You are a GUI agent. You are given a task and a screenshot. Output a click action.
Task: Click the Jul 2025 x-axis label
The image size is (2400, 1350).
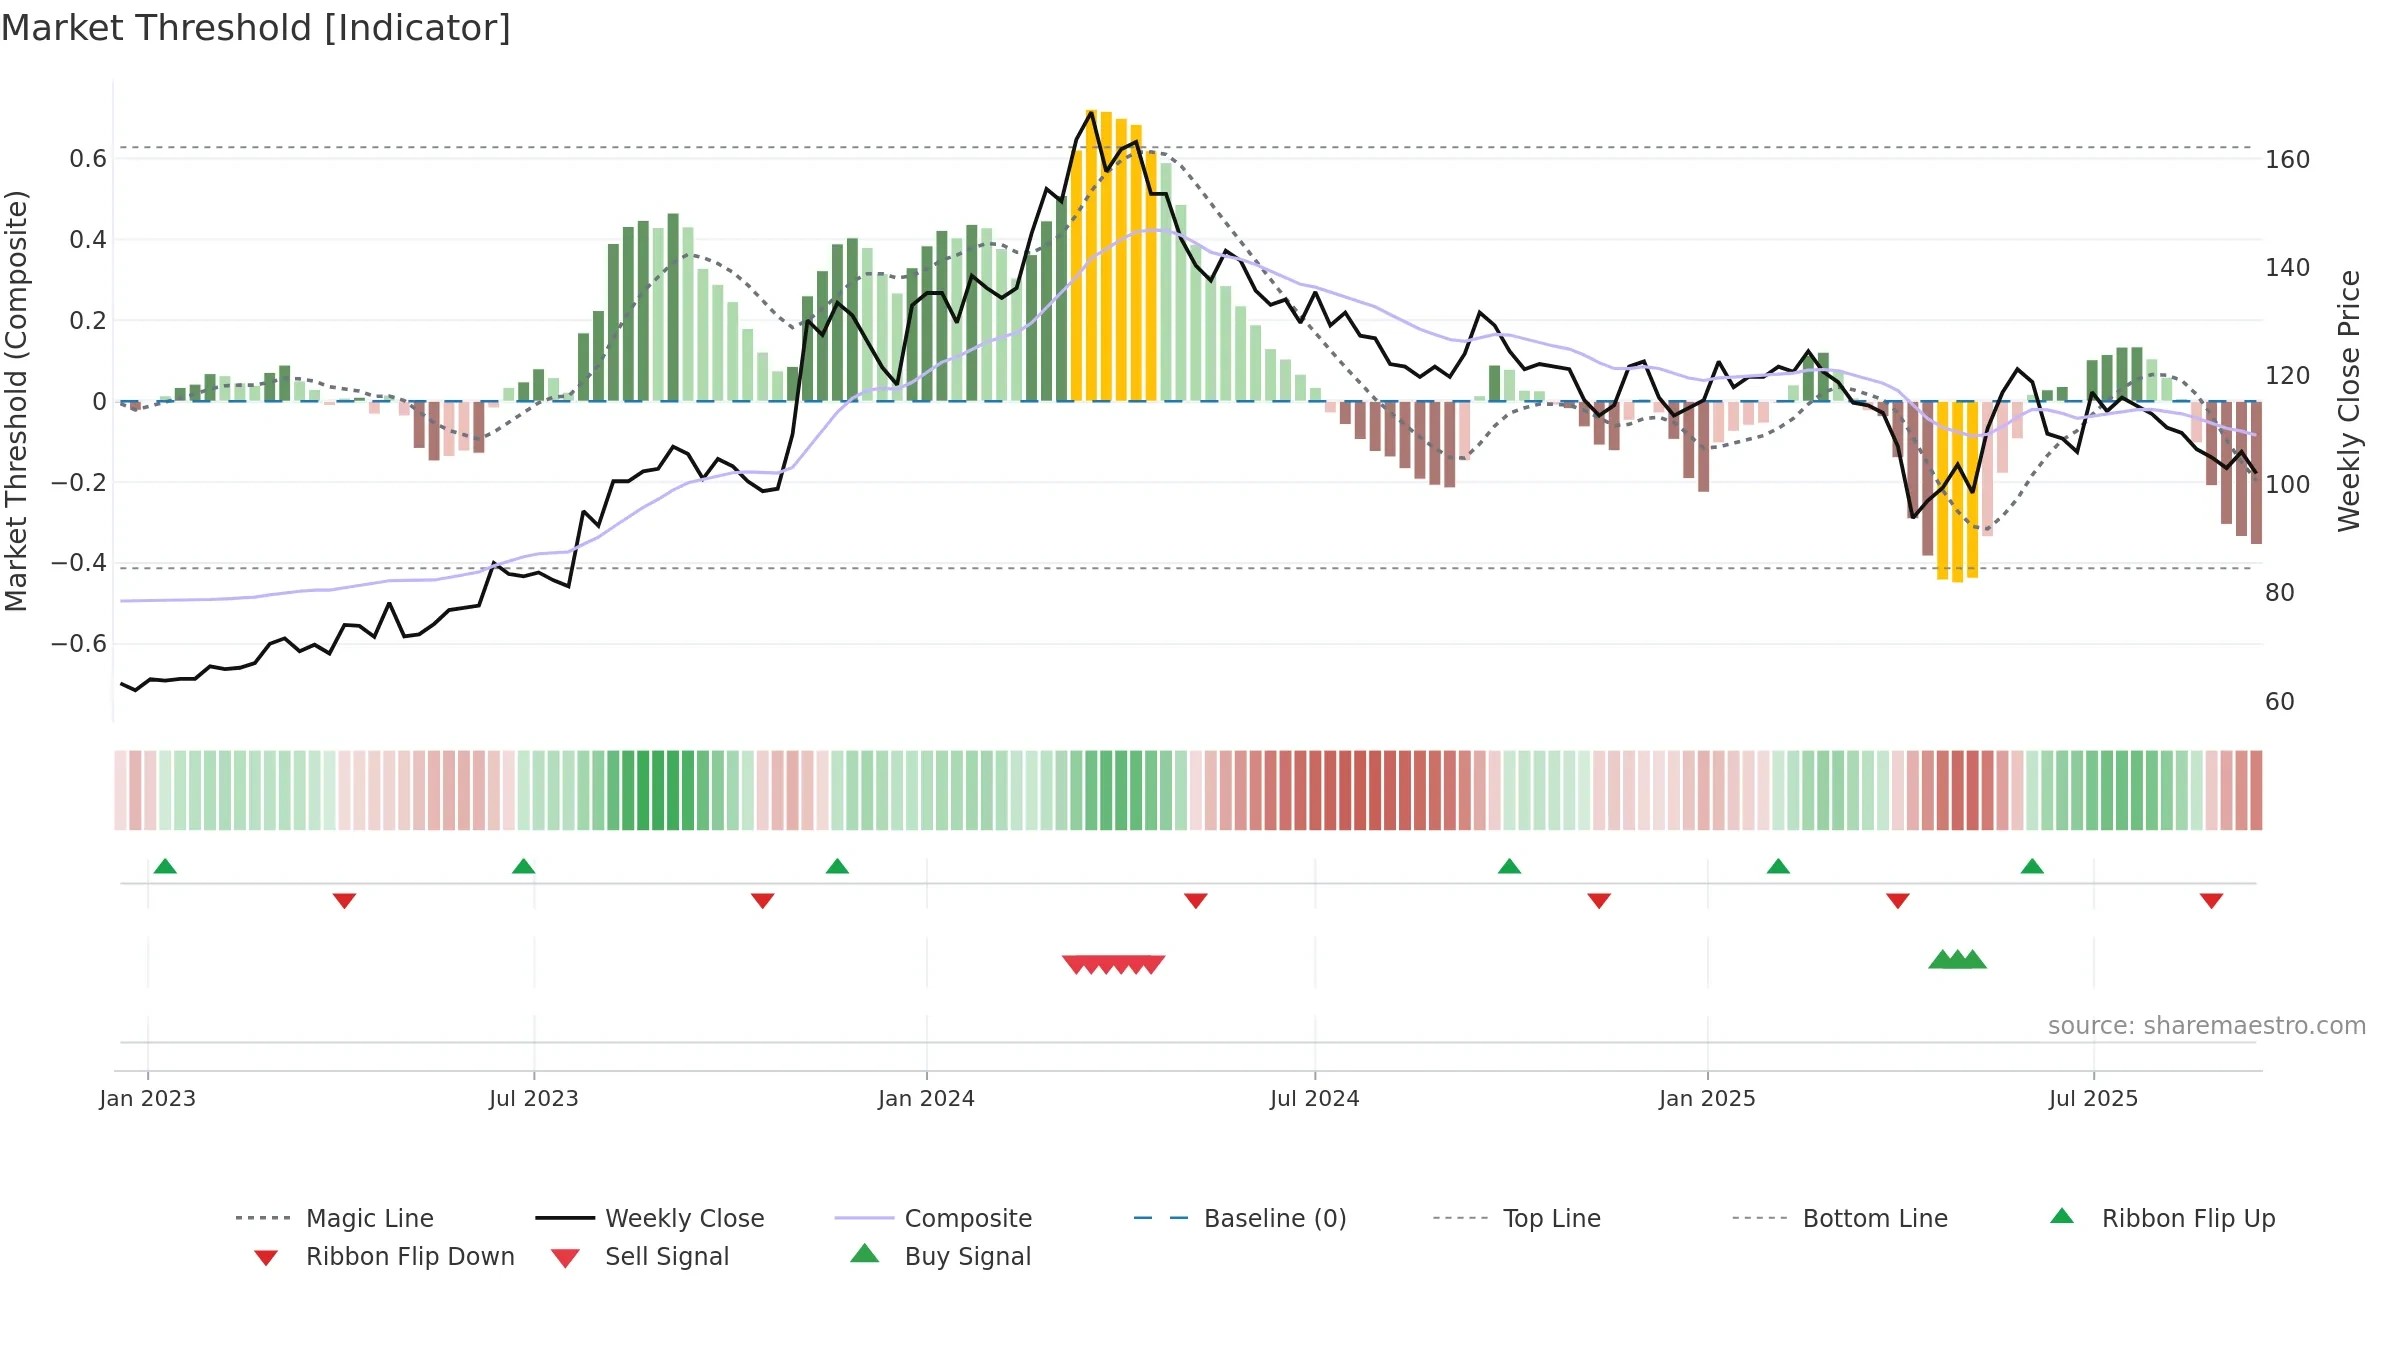(x=2094, y=1098)
